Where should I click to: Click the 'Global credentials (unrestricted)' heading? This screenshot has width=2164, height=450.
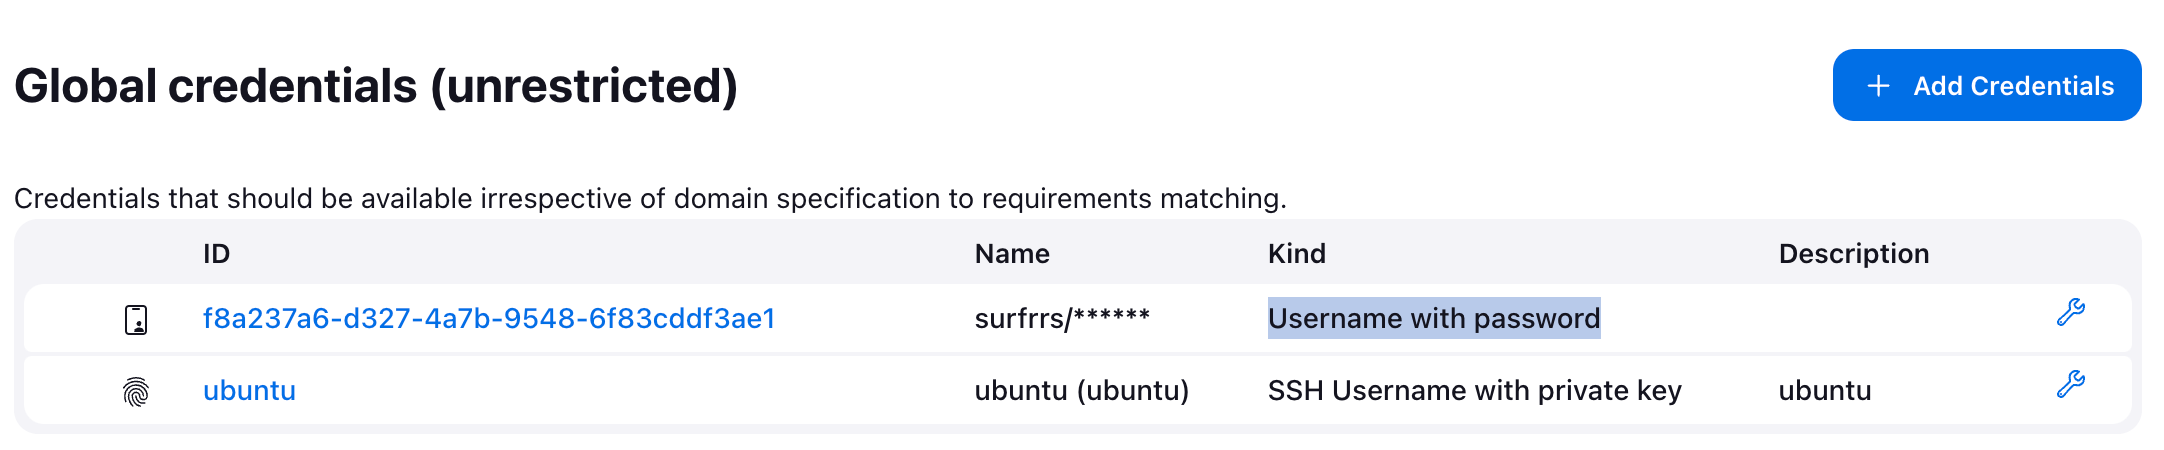[376, 86]
